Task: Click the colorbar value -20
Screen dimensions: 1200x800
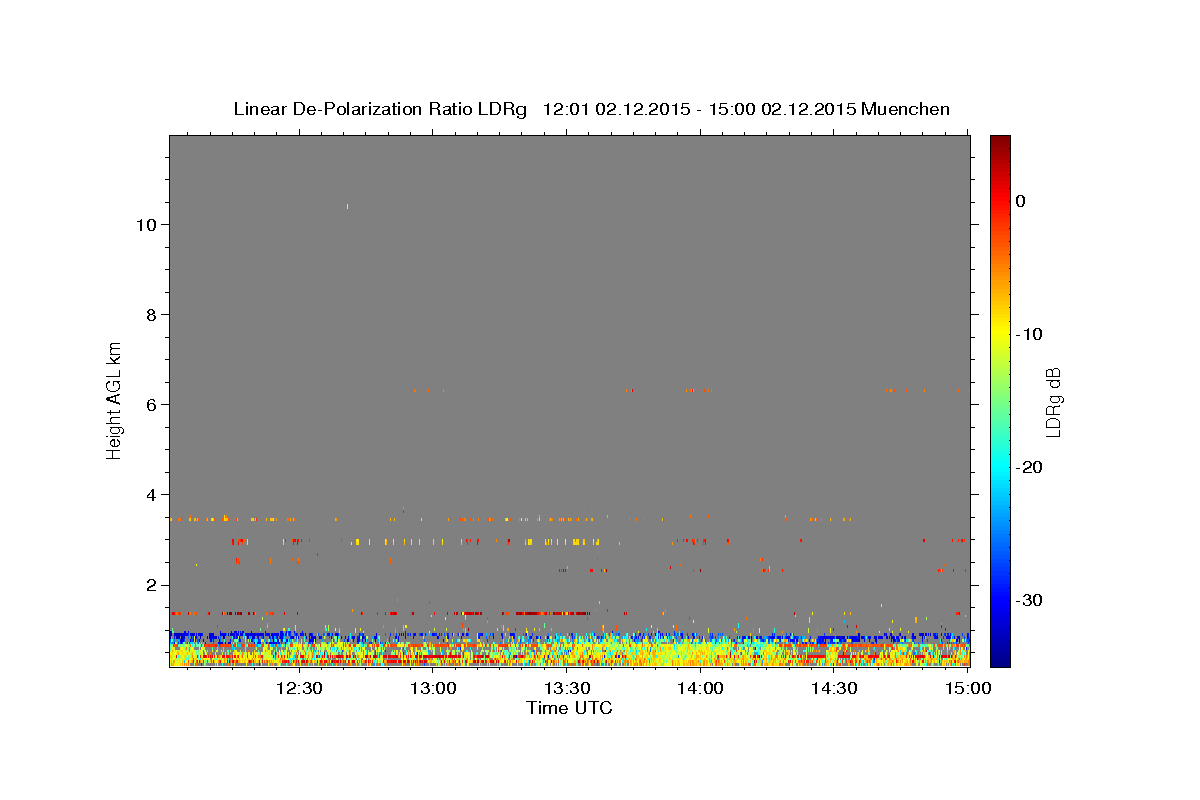Action: point(1029,467)
